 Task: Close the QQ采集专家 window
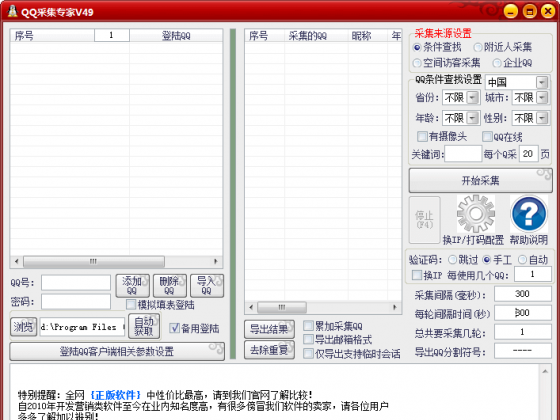coord(548,11)
